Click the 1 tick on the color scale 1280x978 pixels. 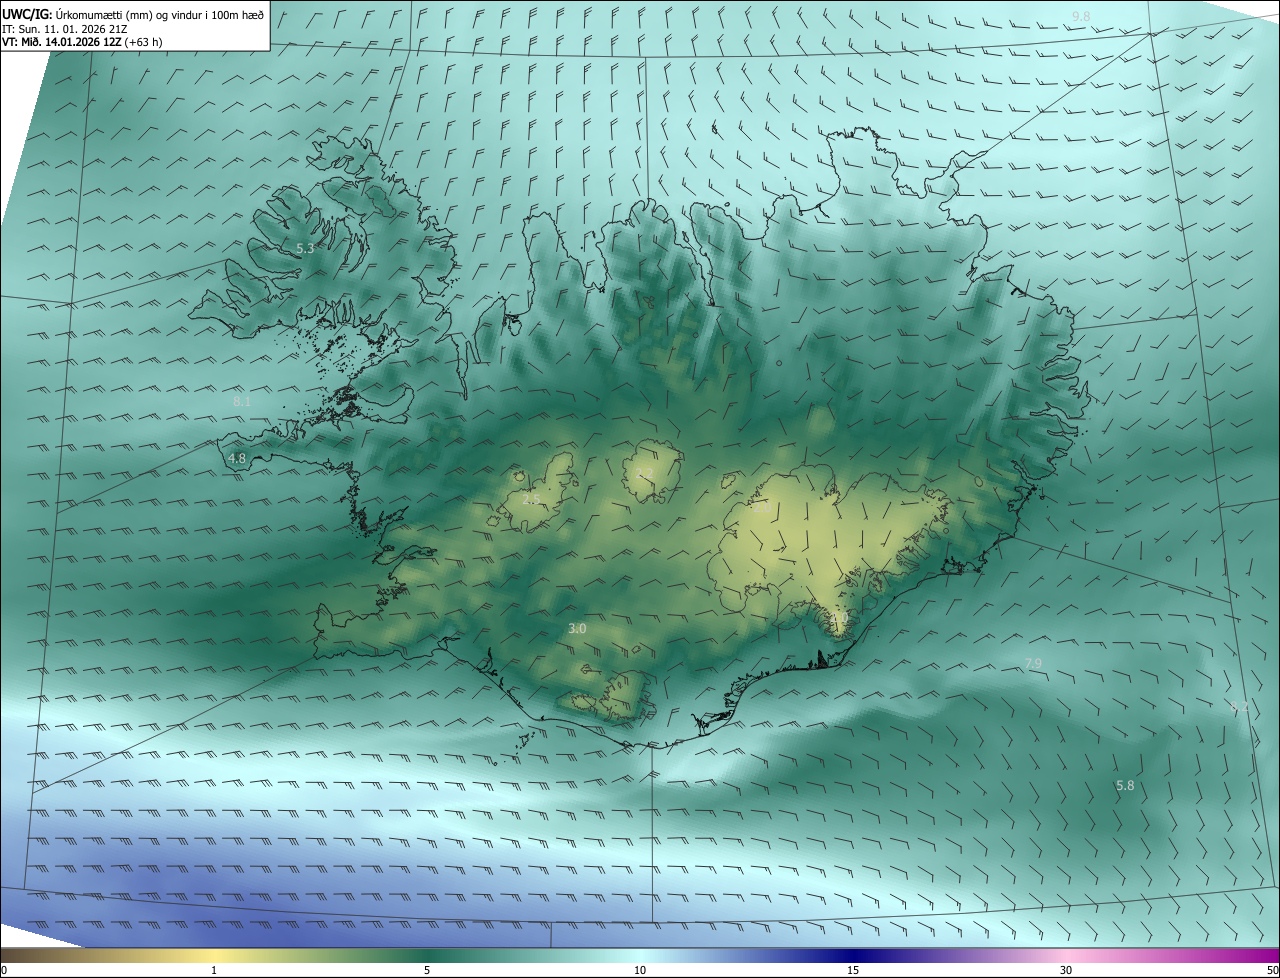coord(214,970)
